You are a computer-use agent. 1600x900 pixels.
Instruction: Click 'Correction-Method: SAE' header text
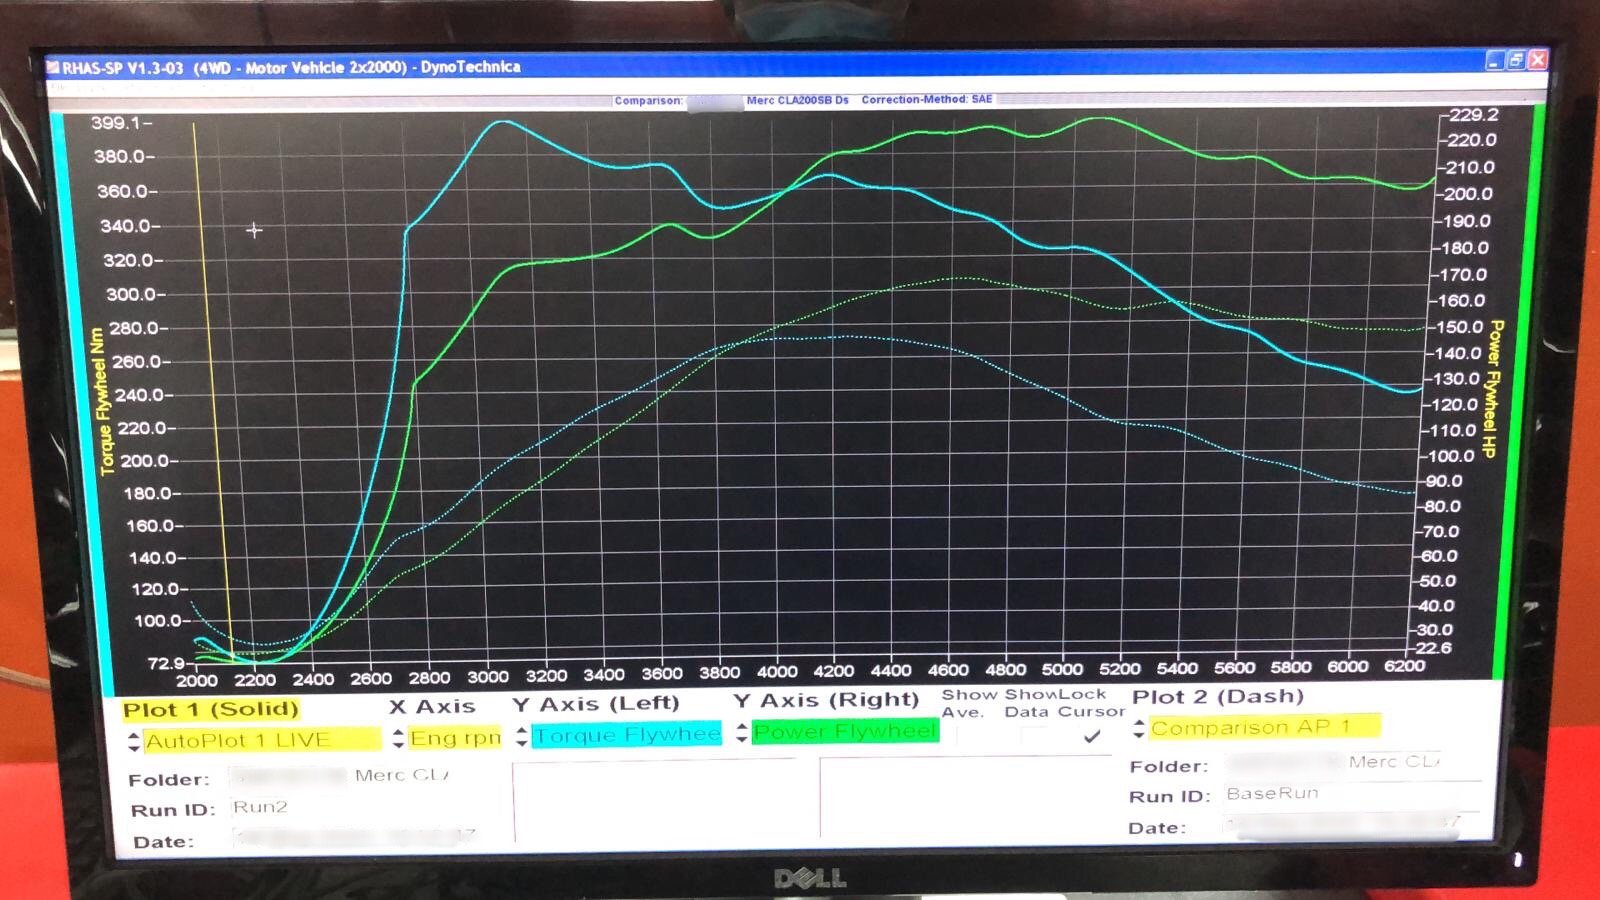point(927,99)
